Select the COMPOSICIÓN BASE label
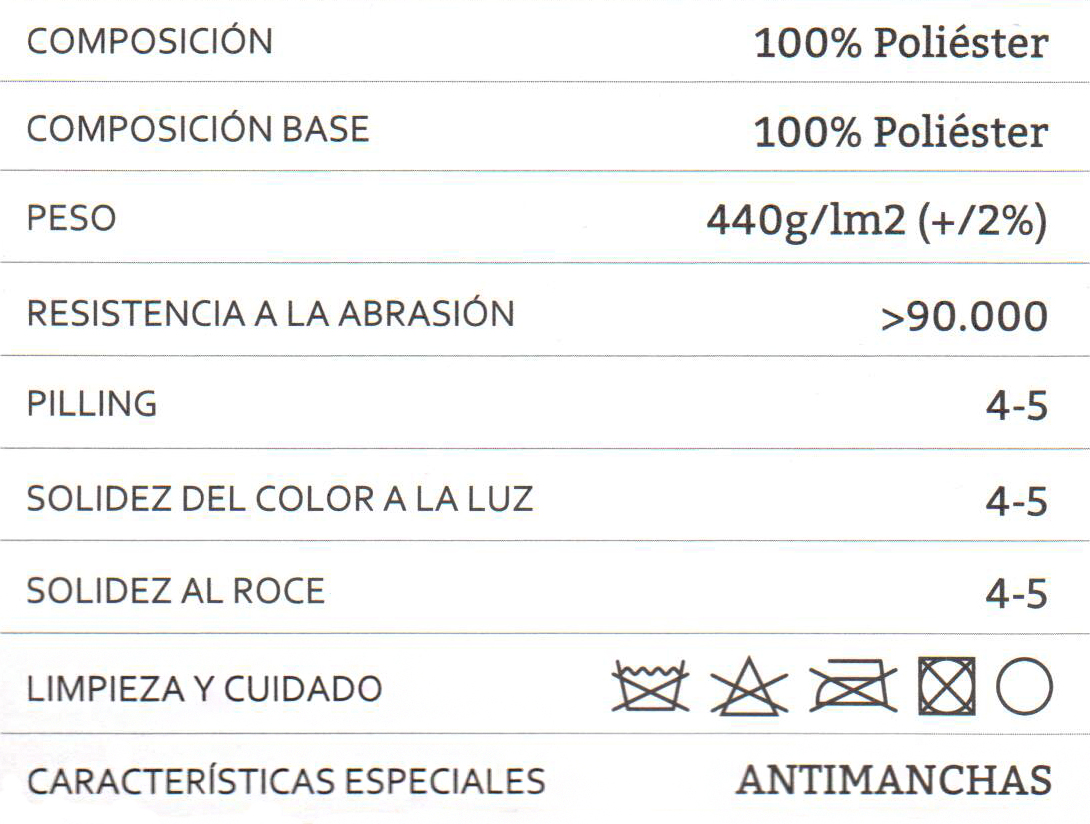Viewport: 1090px width, 824px height. (x=197, y=129)
